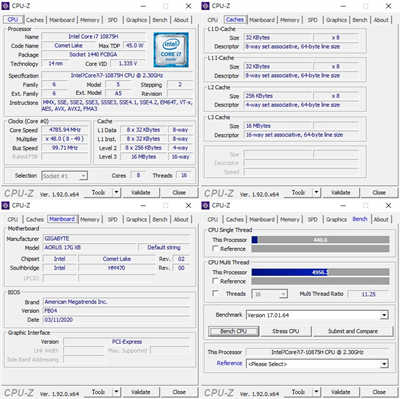Click the CPU-Z app icon in Caches window title bar
Image resolution: width=400 pixels, height=399 pixels.
pyautogui.click(x=205, y=6)
